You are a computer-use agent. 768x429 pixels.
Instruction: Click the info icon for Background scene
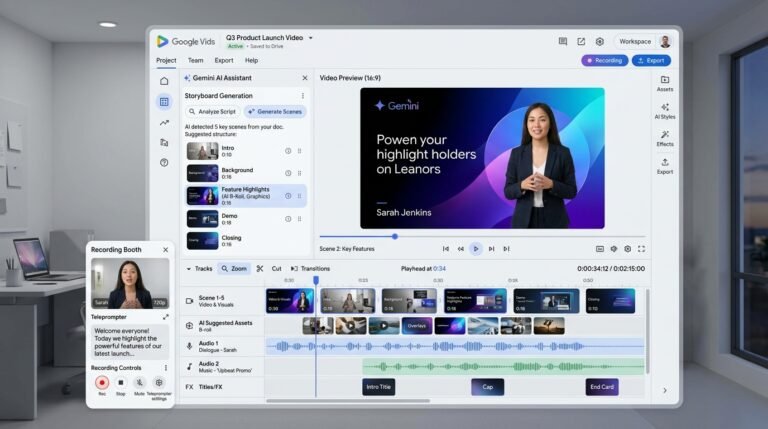288,173
